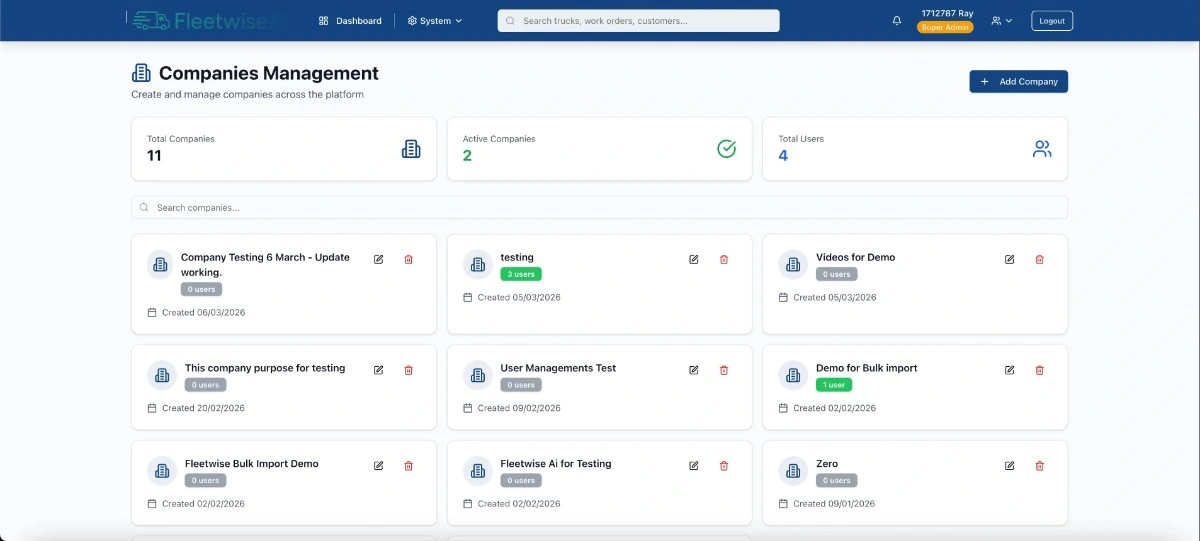The width and height of the screenshot is (1200, 541).
Task: Open the System dropdown menu
Action: 435,21
